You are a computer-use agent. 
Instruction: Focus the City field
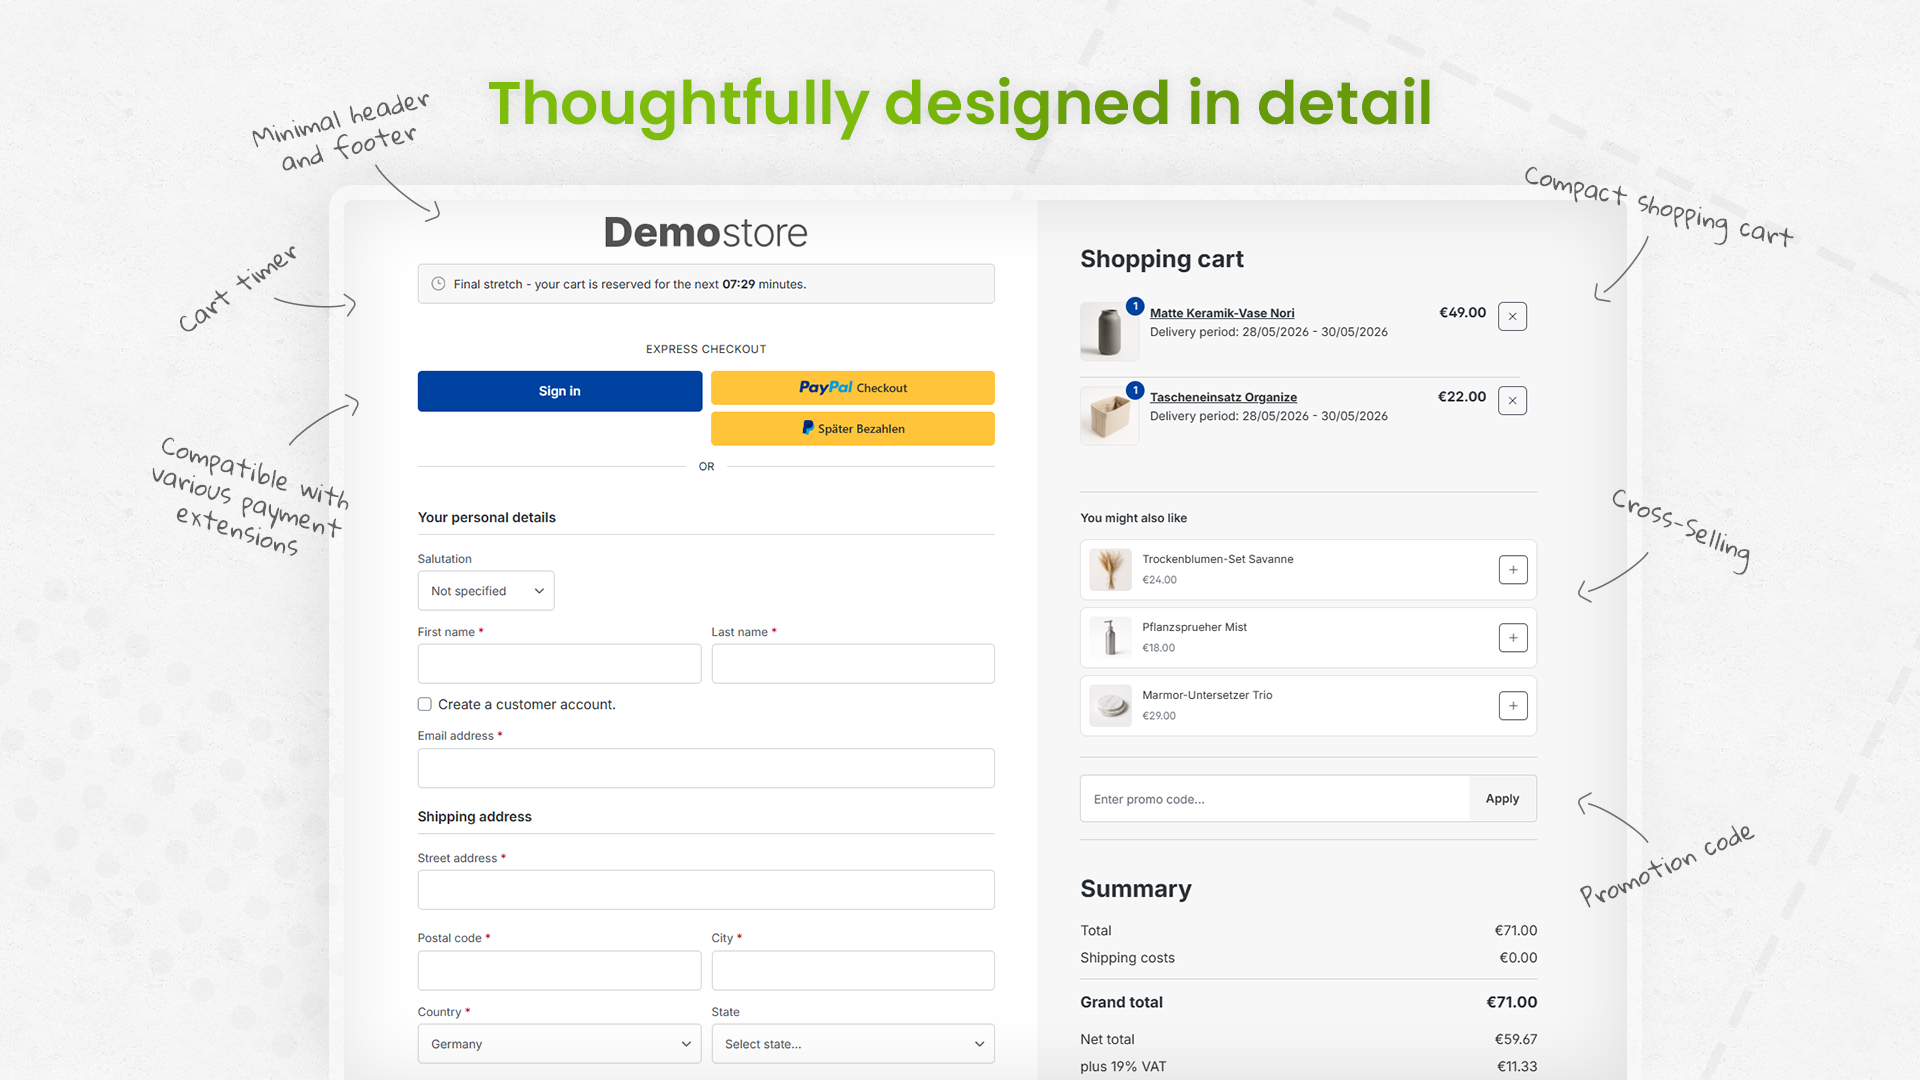(x=853, y=971)
